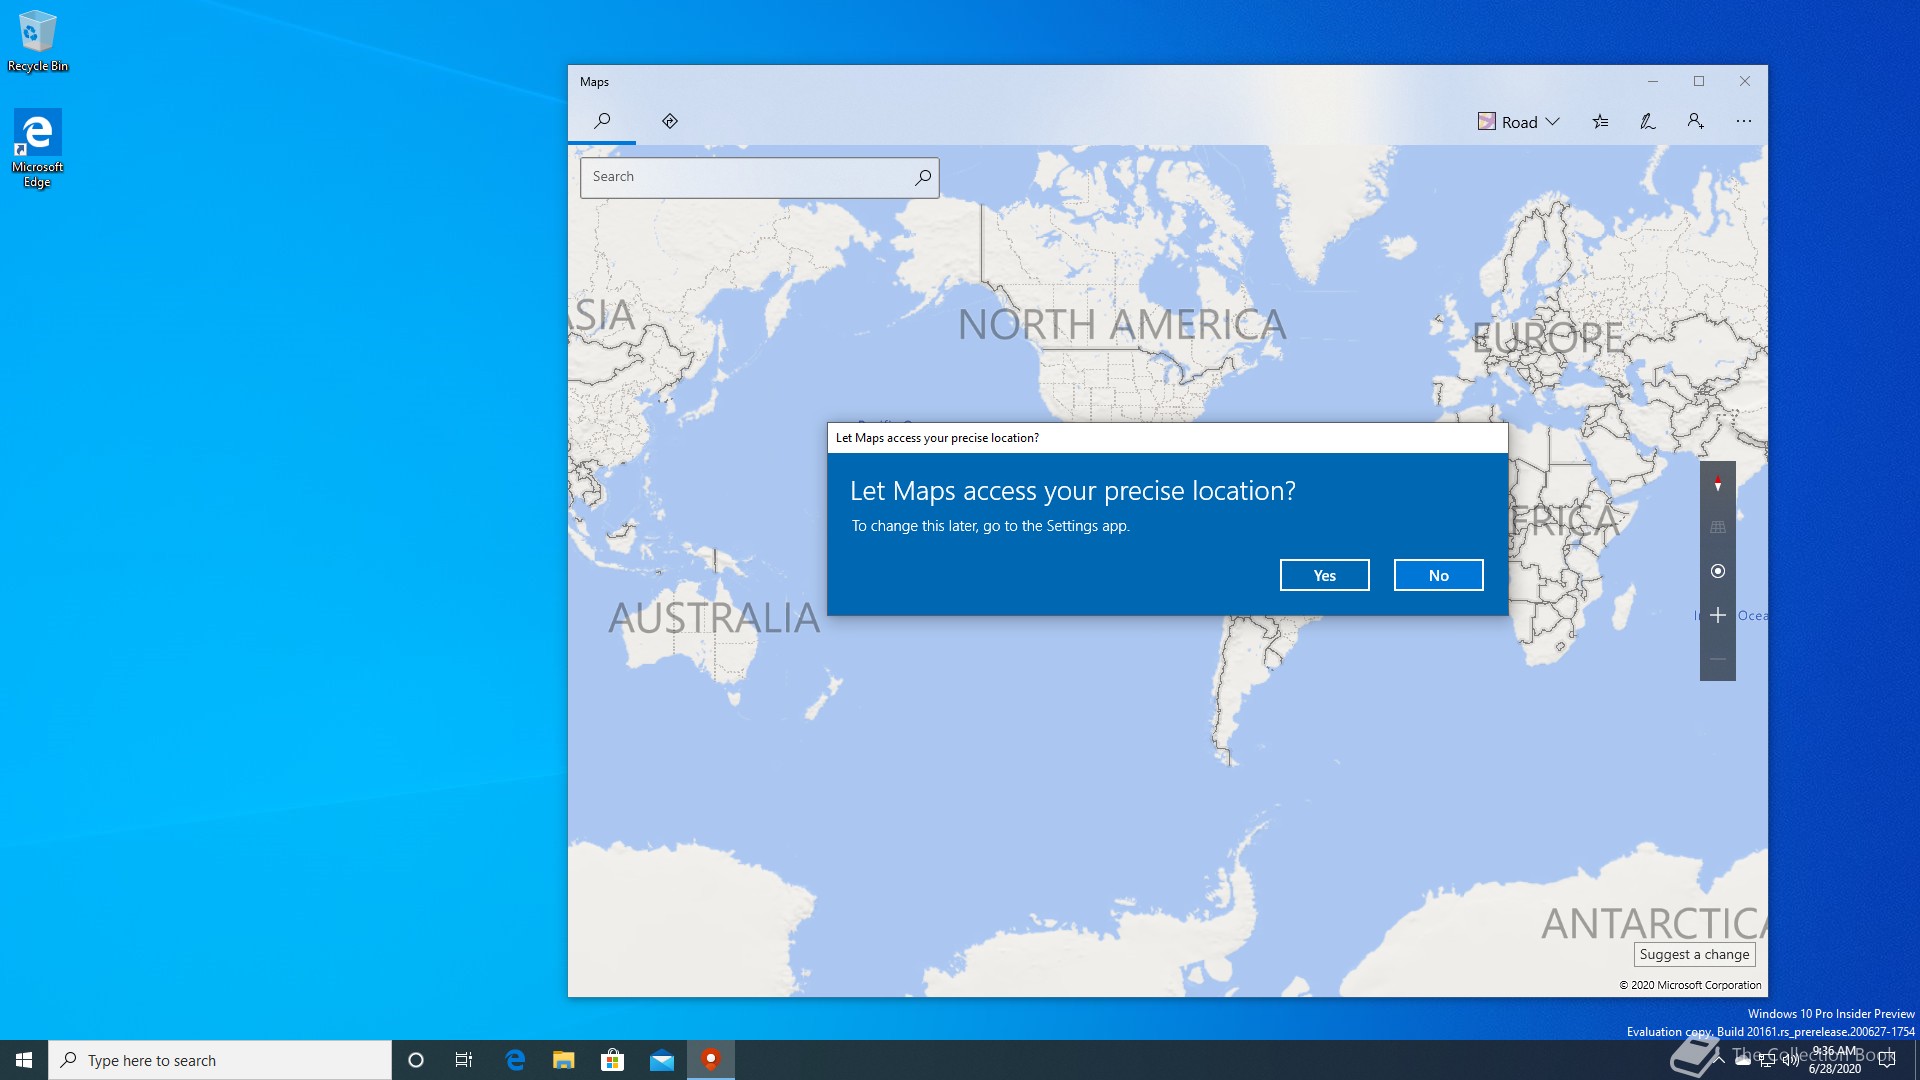Zoom in with the plus icon
1920x1080 pixels.
(1718, 615)
